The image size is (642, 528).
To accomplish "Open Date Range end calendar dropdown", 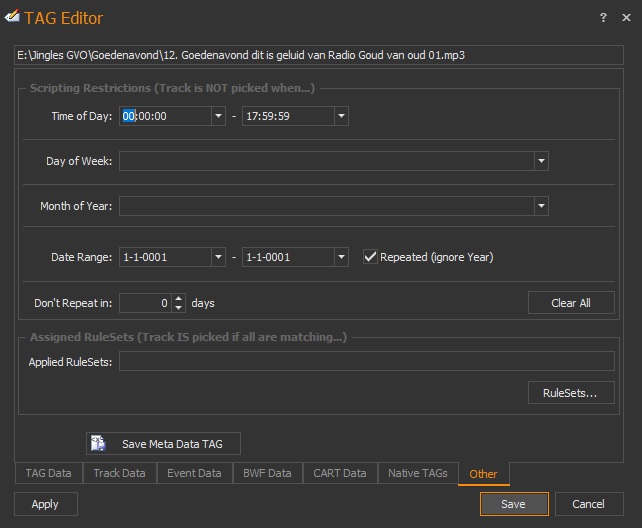I will 341,257.
